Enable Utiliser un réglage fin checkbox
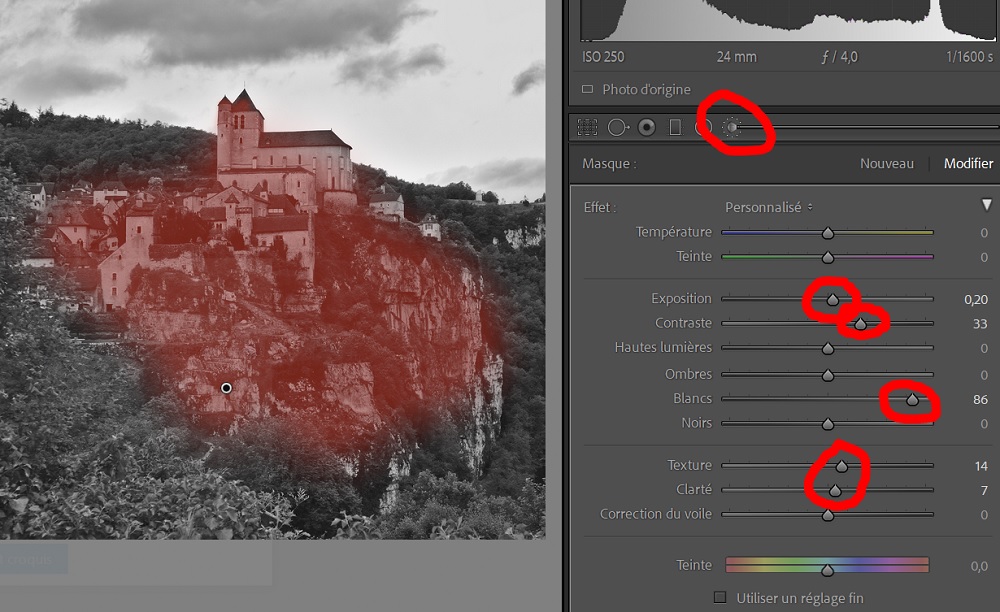Image resolution: width=1000 pixels, height=612 pixels. [x=720, y=597]
